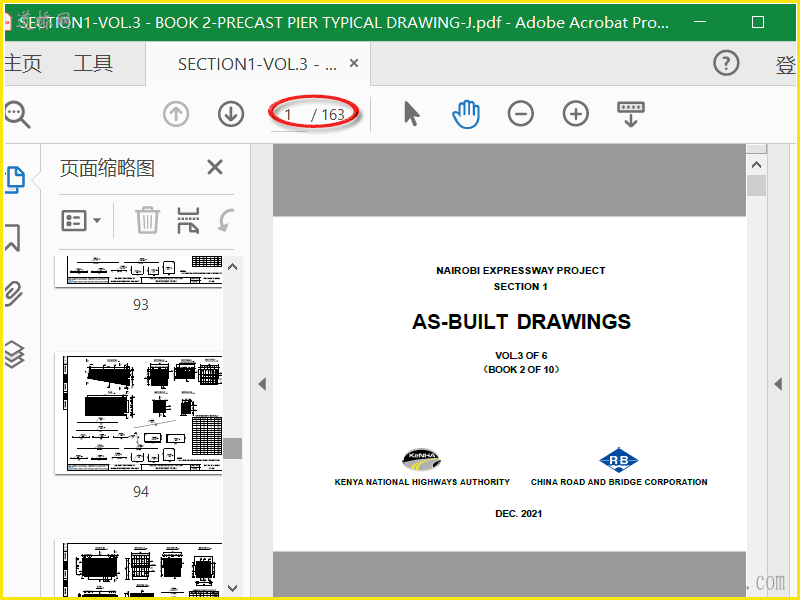Open the scrolling mode page-fit icon
Screen dimensions: 800x600
click(631, 114)
